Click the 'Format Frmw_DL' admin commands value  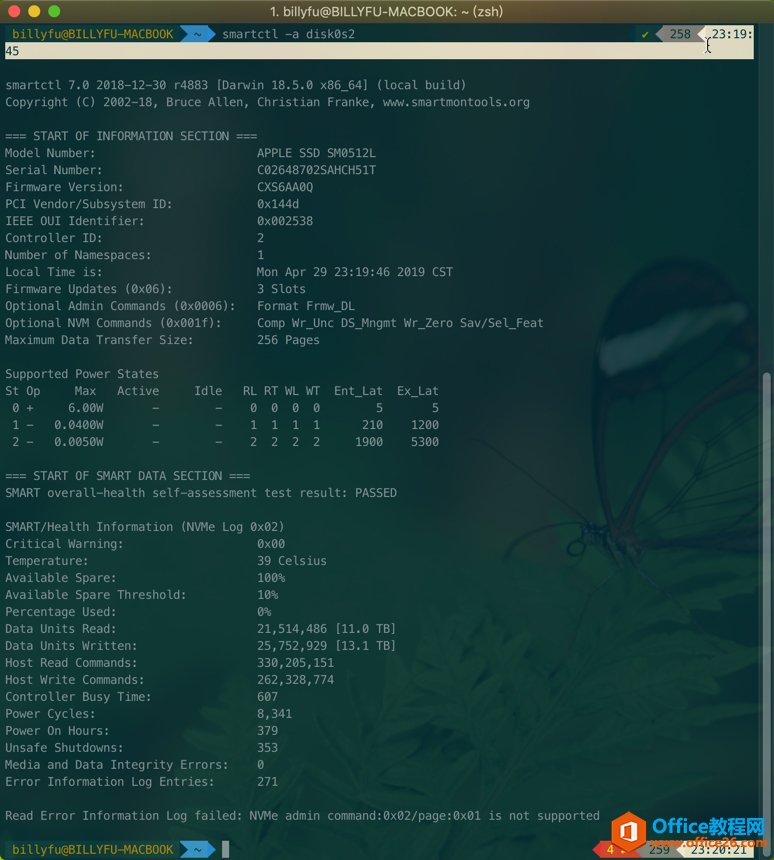click(306, 306)
